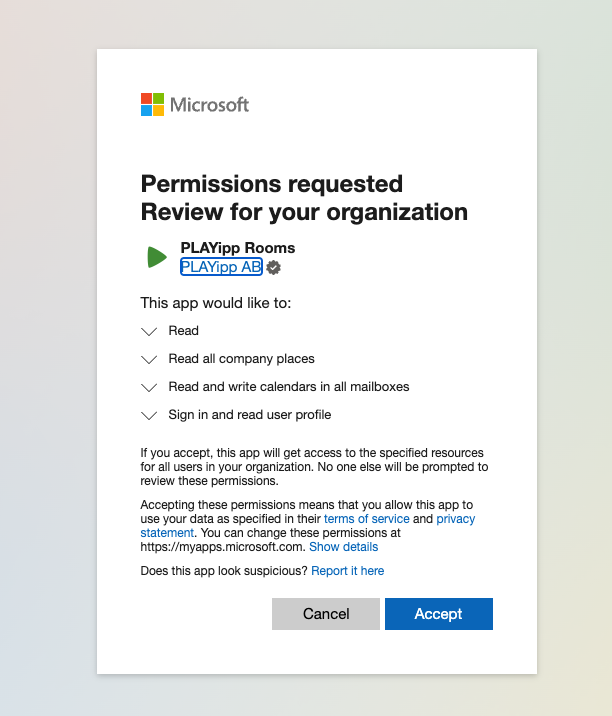This screenshot has height=716, width=612.
Task: Click "Sign in and read user profile" text
Action: point(249,415)
